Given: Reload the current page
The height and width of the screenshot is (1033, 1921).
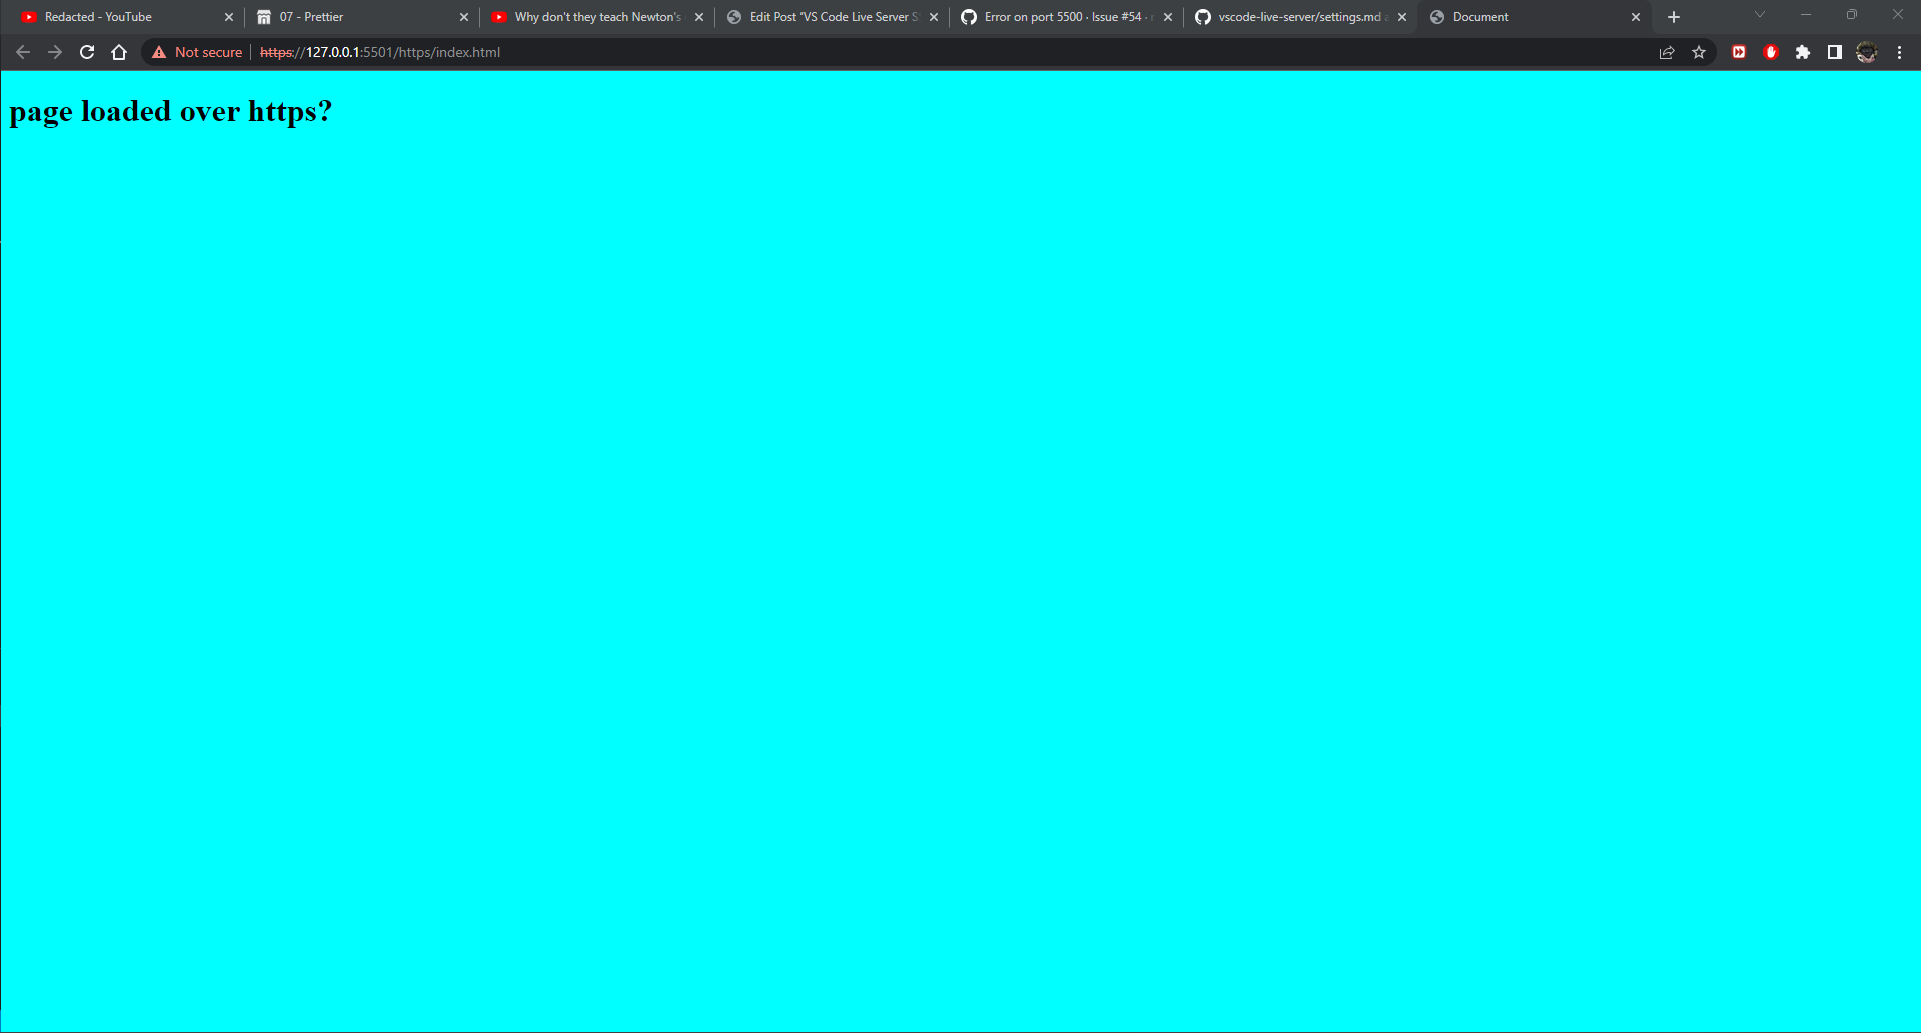Looking at the screenshot, I should [x=87, y=52].
